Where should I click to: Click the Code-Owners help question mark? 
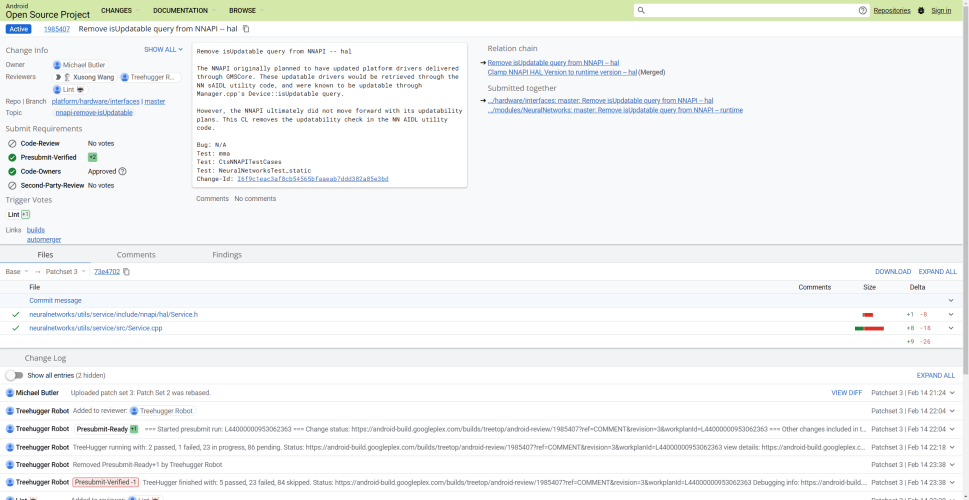coord(122,171)
